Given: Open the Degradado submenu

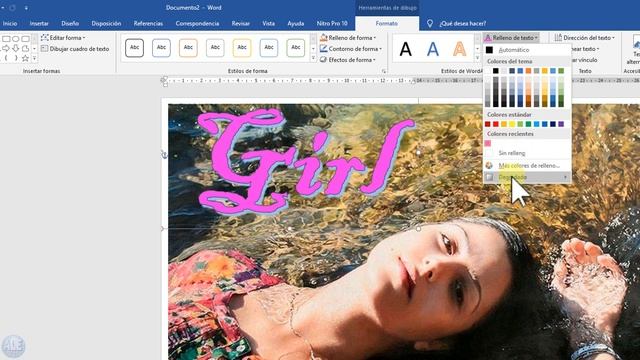Looking at the screenshot, I should click(527, 177).
